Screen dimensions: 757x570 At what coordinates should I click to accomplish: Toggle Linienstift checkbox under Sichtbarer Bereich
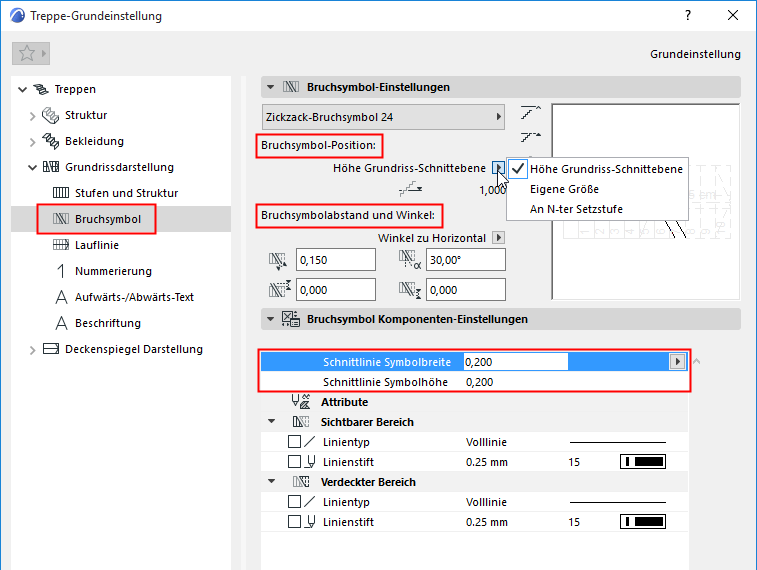coord(294,461)
